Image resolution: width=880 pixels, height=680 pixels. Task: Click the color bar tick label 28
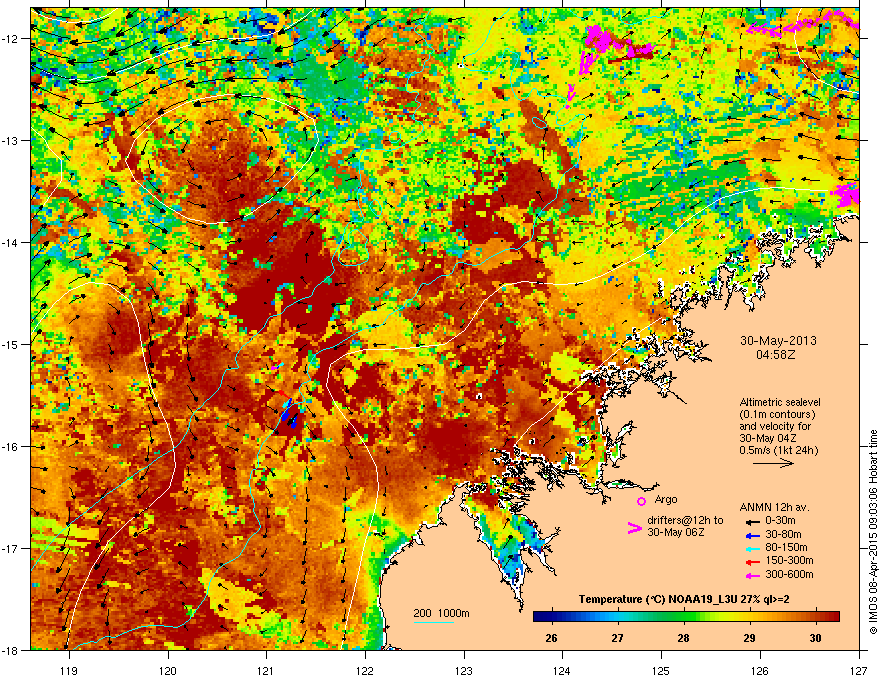683,638
